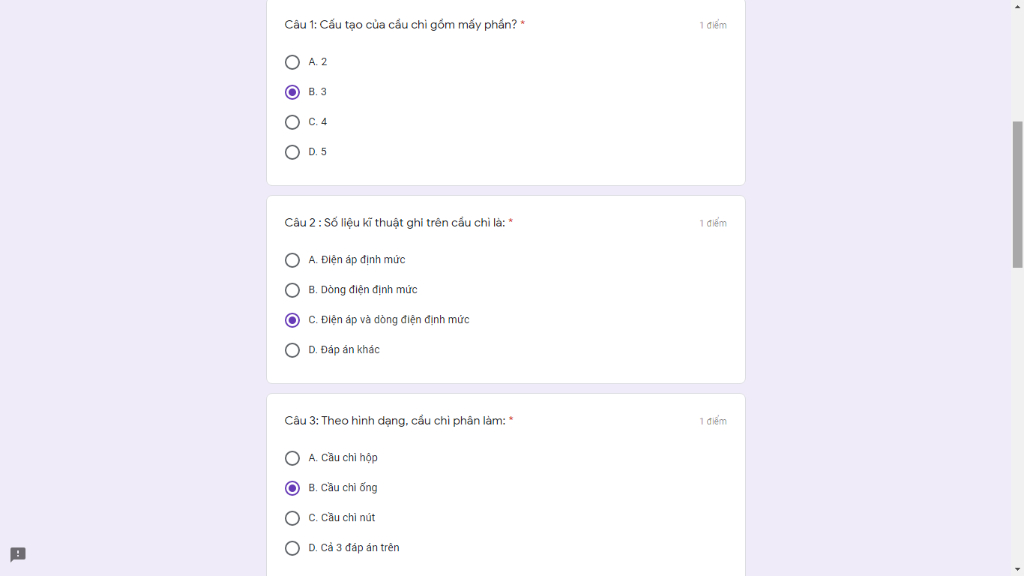Screen dimensions: 1024x576
Task: Open the report problem feedback icon
Action: point(18,554)
